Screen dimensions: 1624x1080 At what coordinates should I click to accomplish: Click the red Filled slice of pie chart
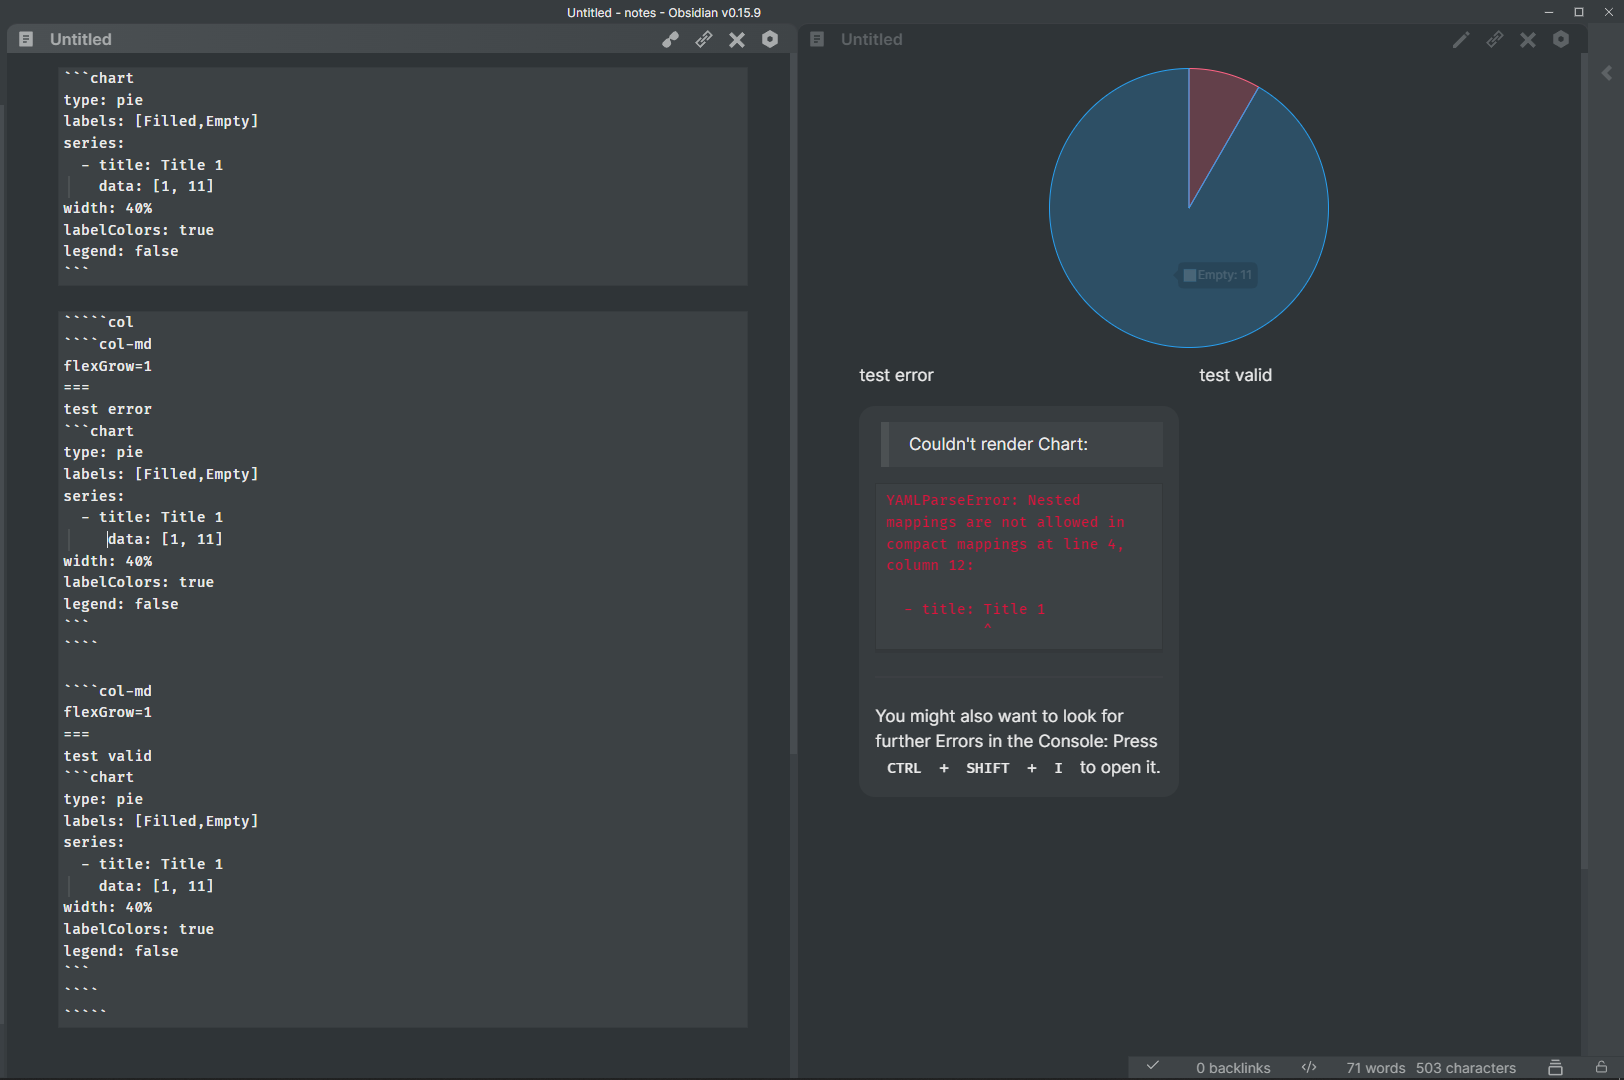click(x=1215, y=120)
